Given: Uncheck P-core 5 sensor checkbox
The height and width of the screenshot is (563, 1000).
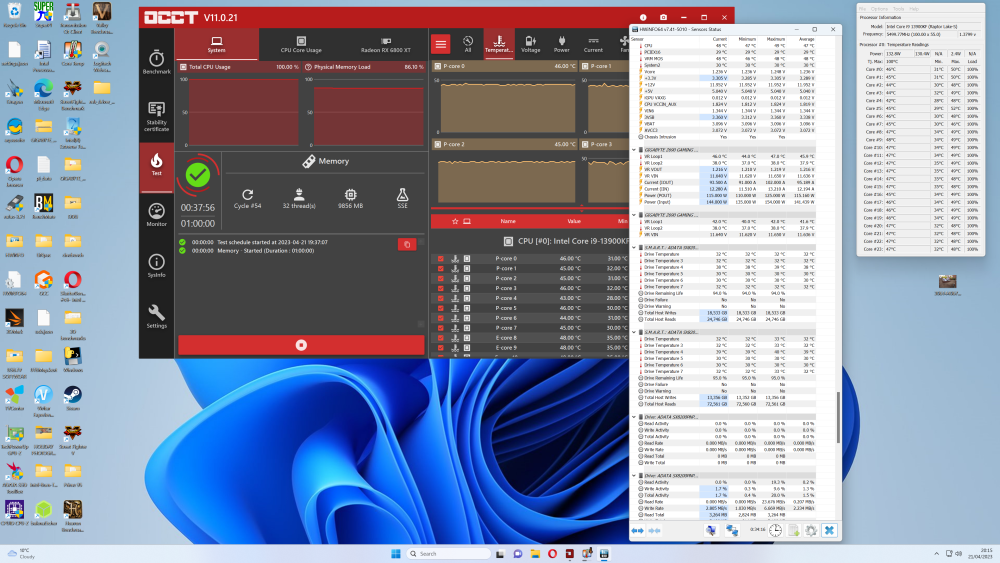Looking at the screenshot, I should click(x=441, y=308).
